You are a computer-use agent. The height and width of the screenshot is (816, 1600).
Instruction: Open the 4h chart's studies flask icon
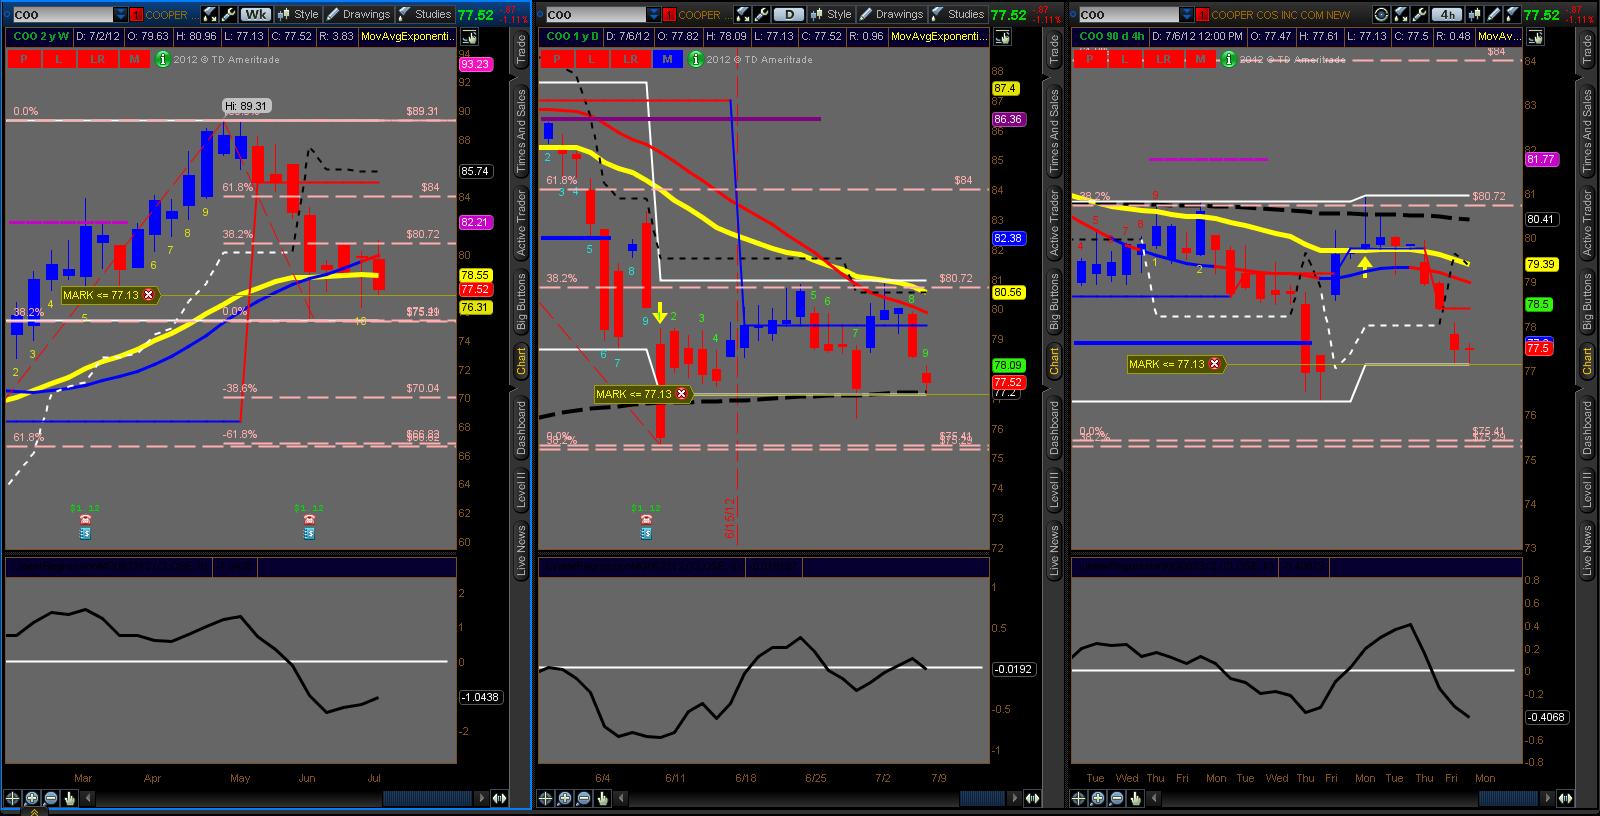pos(1513,15)
